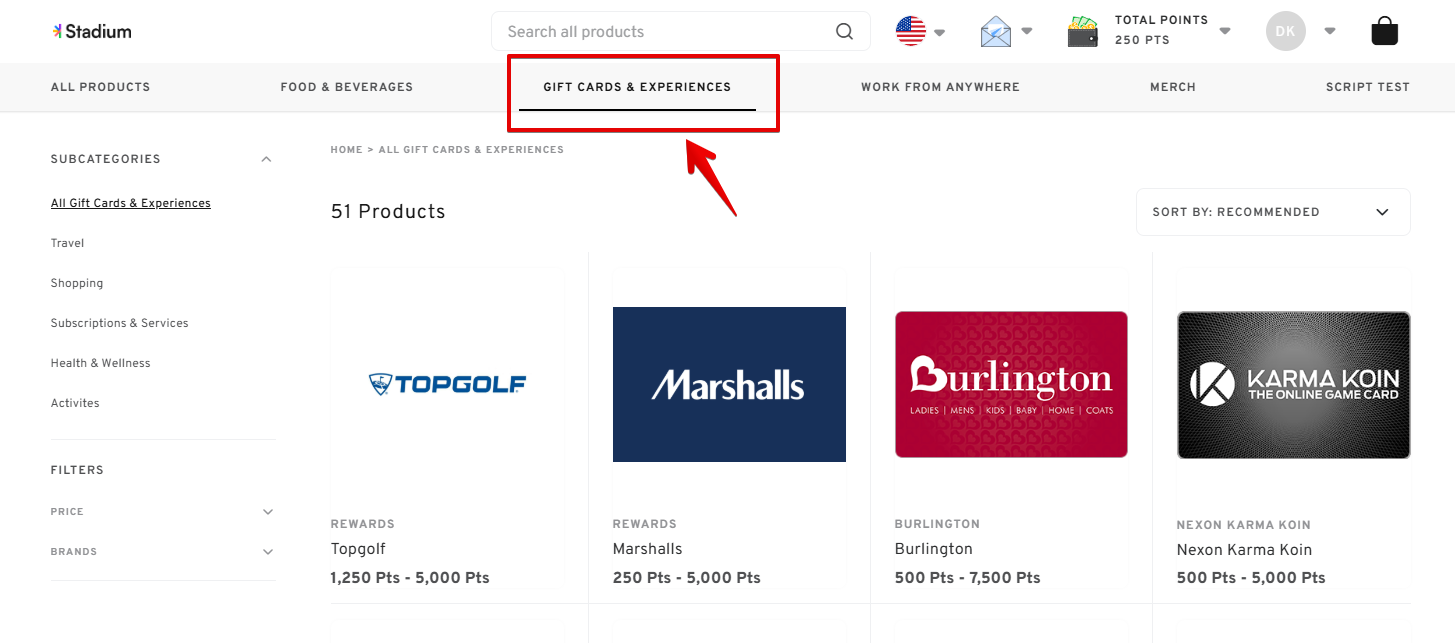Click the 250 Pts - 5,000 Pts price
Image resolution: width=1455 pixels, height=643 pixels.
tap(687, 578)
